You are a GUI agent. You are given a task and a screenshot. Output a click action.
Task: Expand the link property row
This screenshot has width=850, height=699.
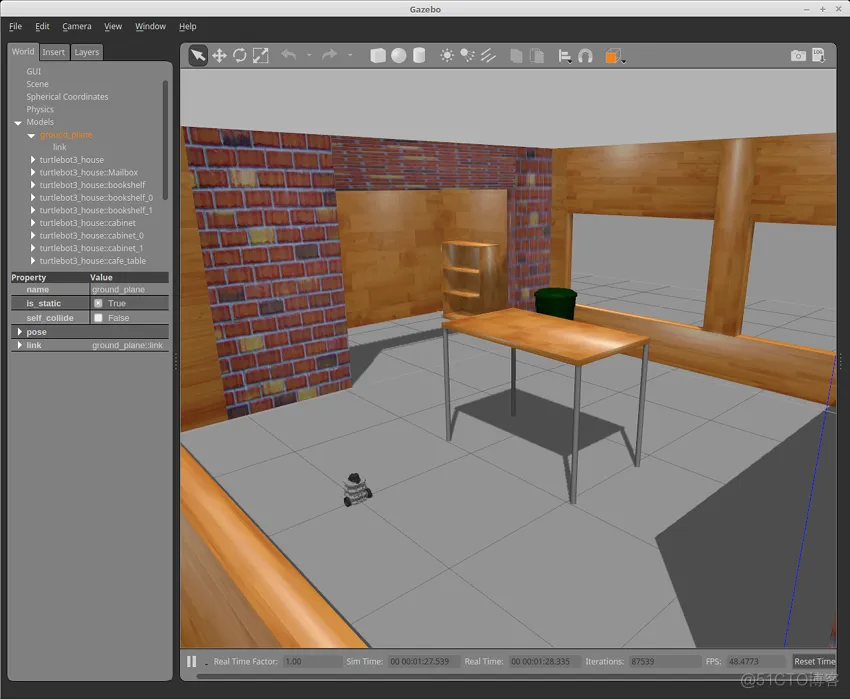coord(20,345)
